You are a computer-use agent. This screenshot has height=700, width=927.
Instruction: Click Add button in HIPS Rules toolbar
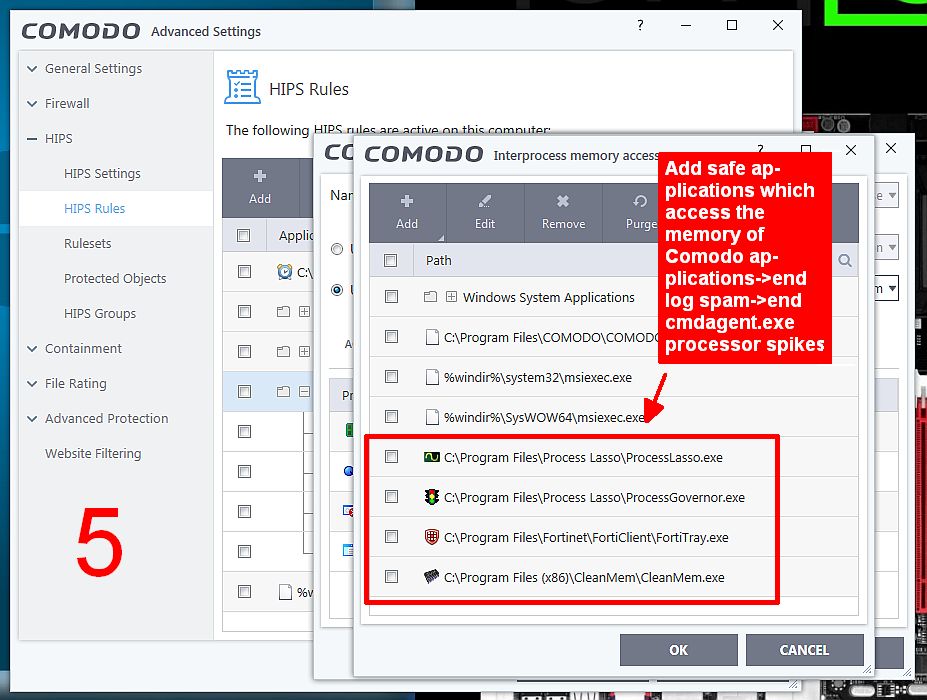pos(260,187)
